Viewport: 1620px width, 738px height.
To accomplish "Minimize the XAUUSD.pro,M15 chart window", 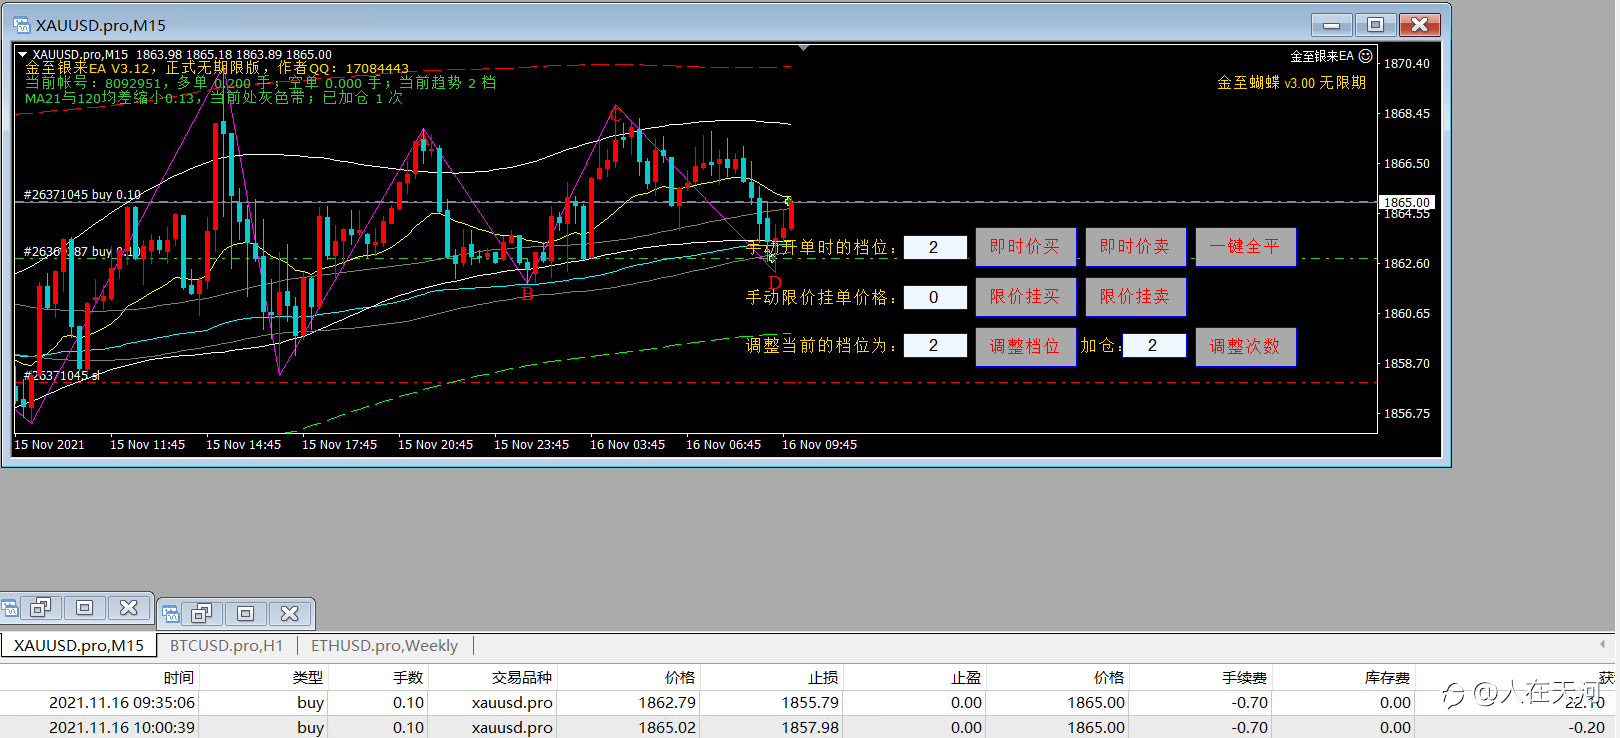I will click(x=1331, y=25).
